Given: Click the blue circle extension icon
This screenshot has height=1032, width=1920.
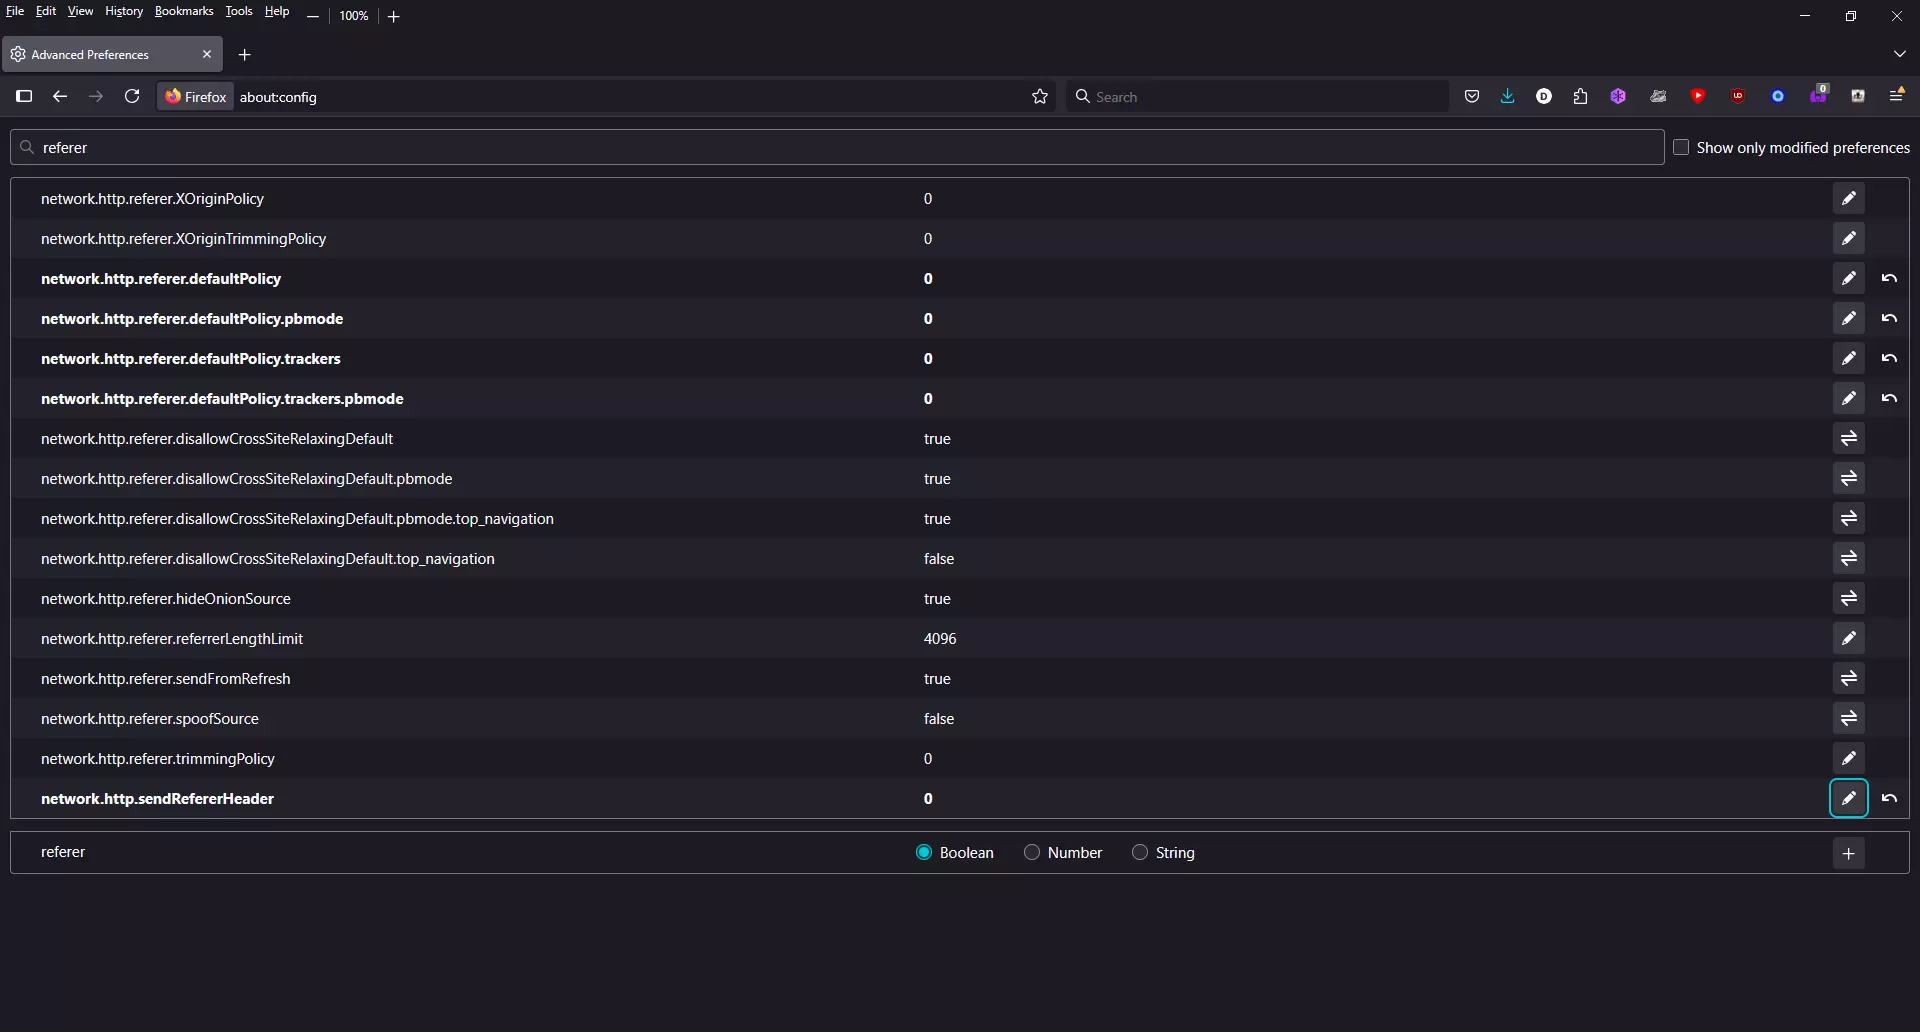Looking at the screenshot, I should [1778, 97].
